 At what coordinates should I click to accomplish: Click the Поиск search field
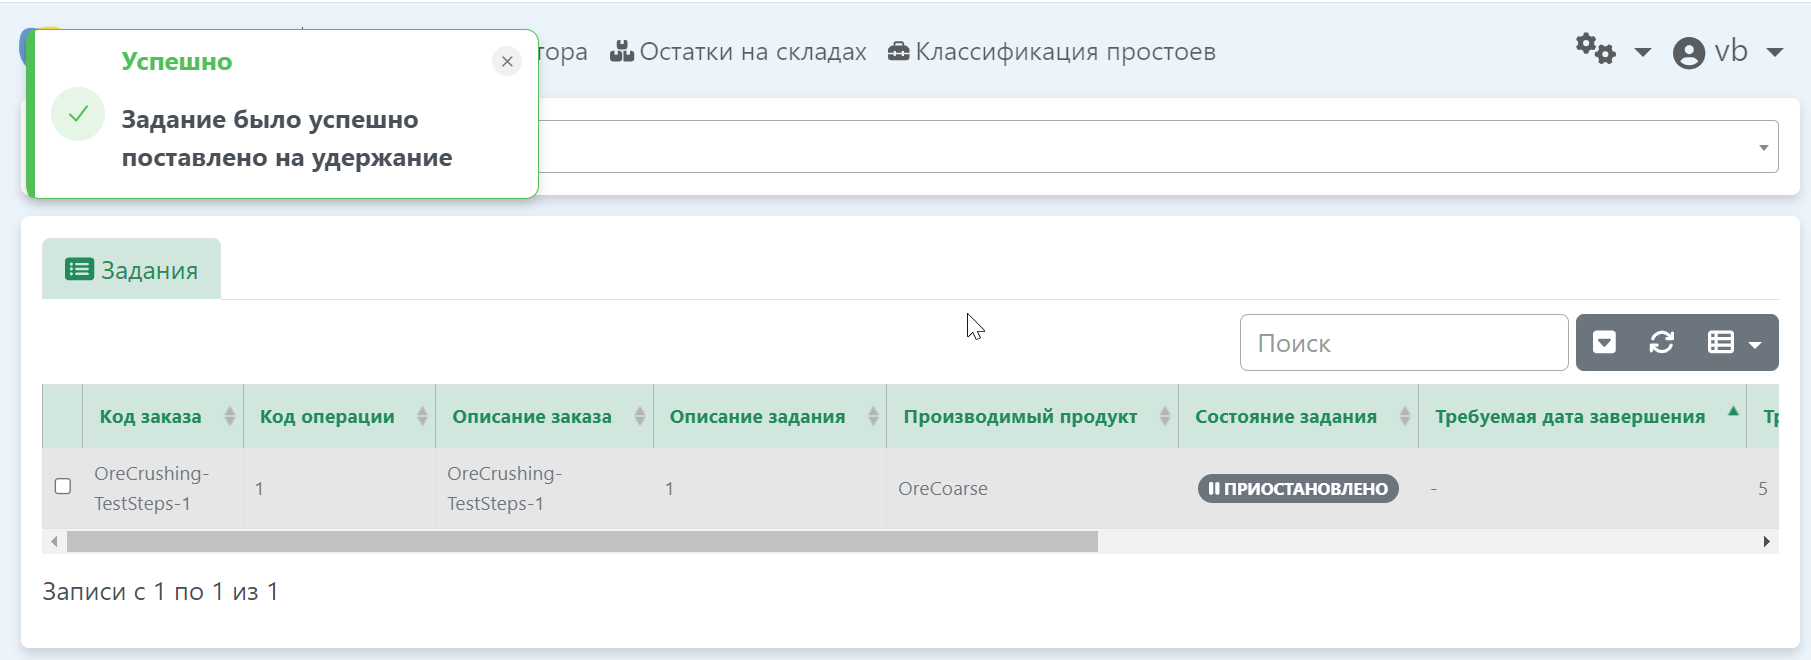[x=1403, y=343]
